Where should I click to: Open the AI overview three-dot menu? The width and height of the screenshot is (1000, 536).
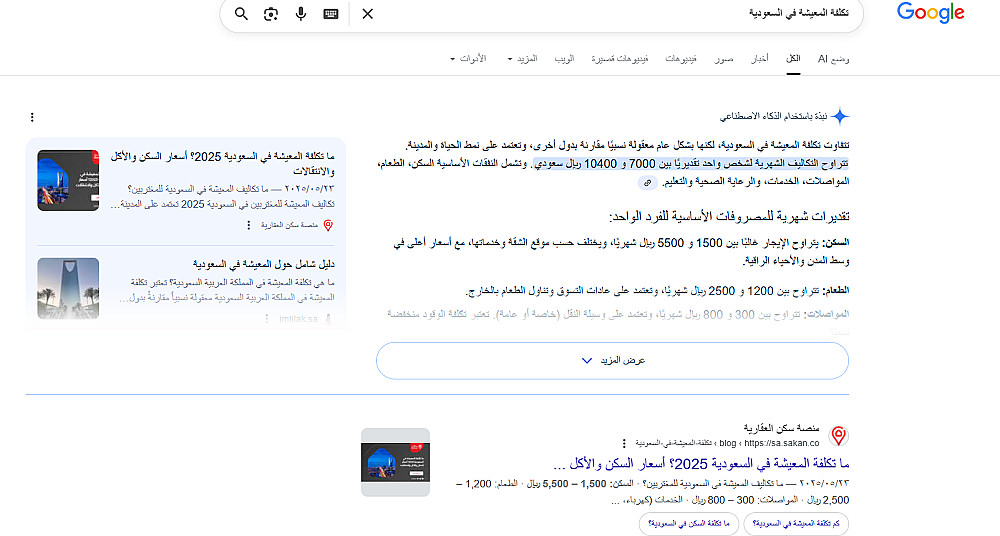32,117
